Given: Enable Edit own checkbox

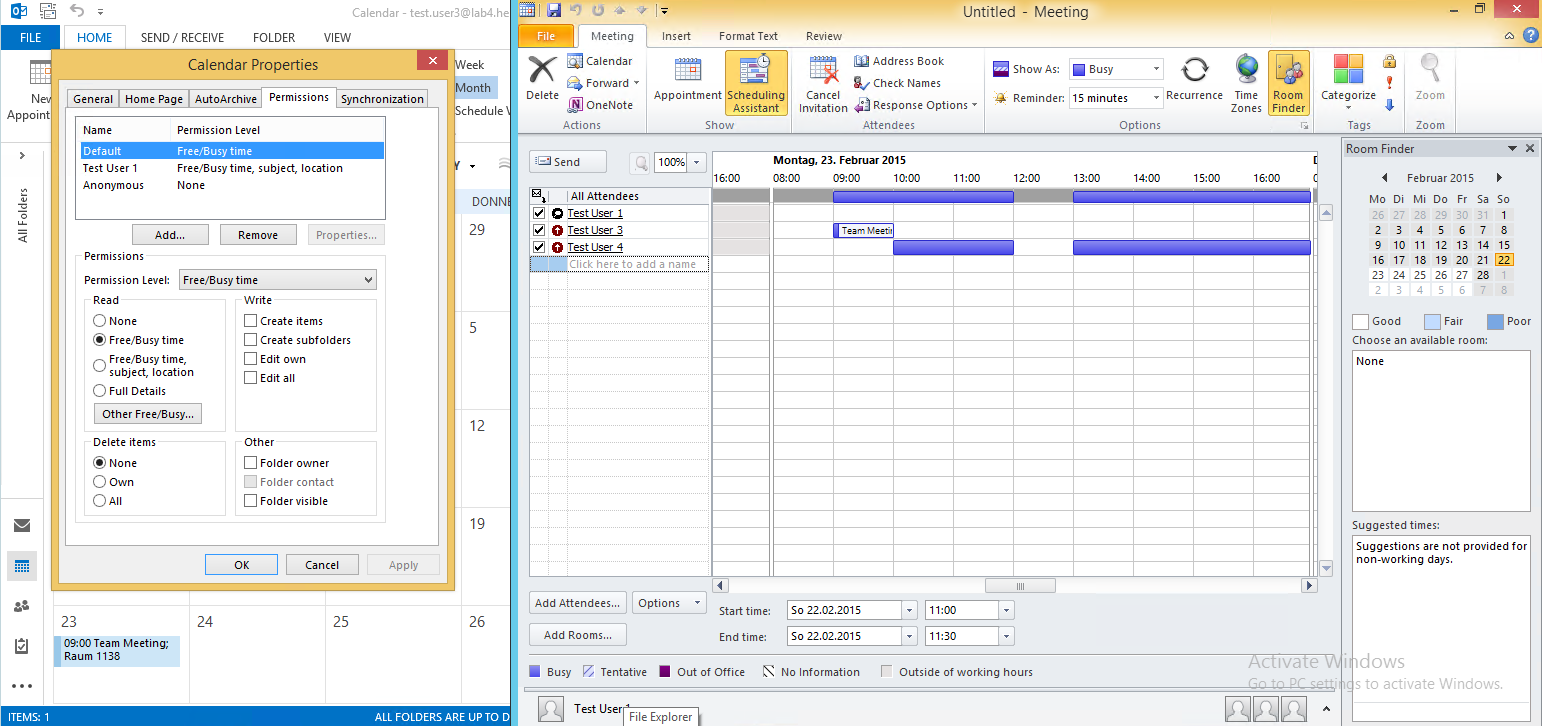Looking at the screenshot, I should point(251,359).
